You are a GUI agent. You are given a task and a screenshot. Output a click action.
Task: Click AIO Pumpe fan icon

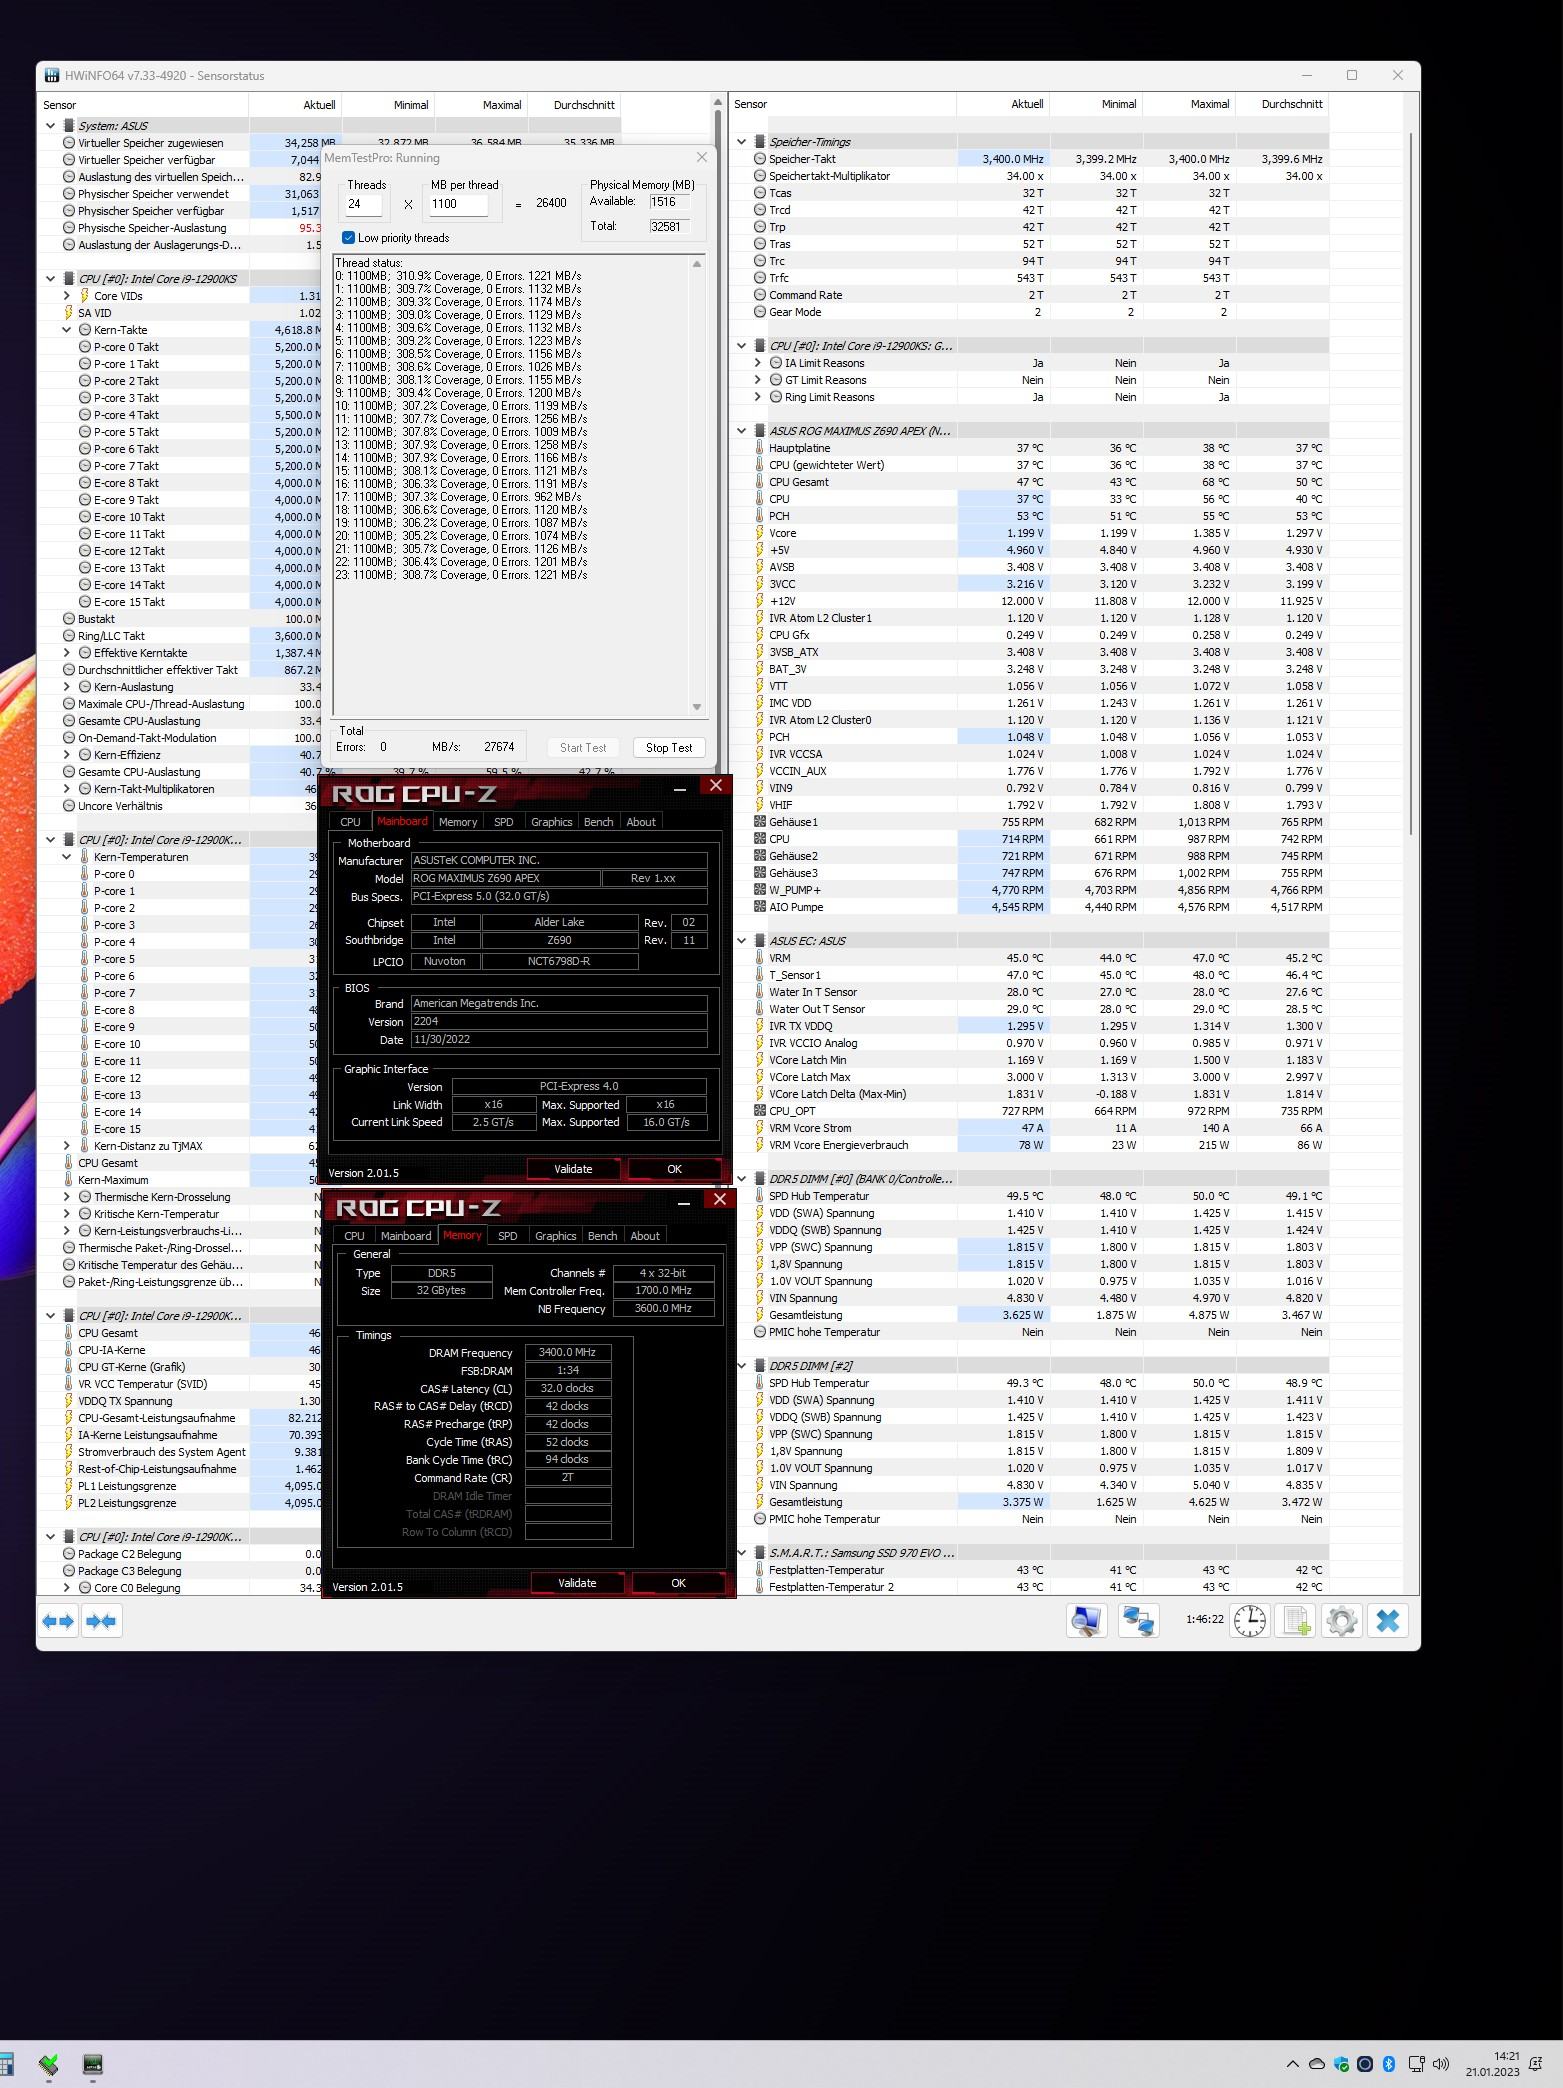coord(759,907)
